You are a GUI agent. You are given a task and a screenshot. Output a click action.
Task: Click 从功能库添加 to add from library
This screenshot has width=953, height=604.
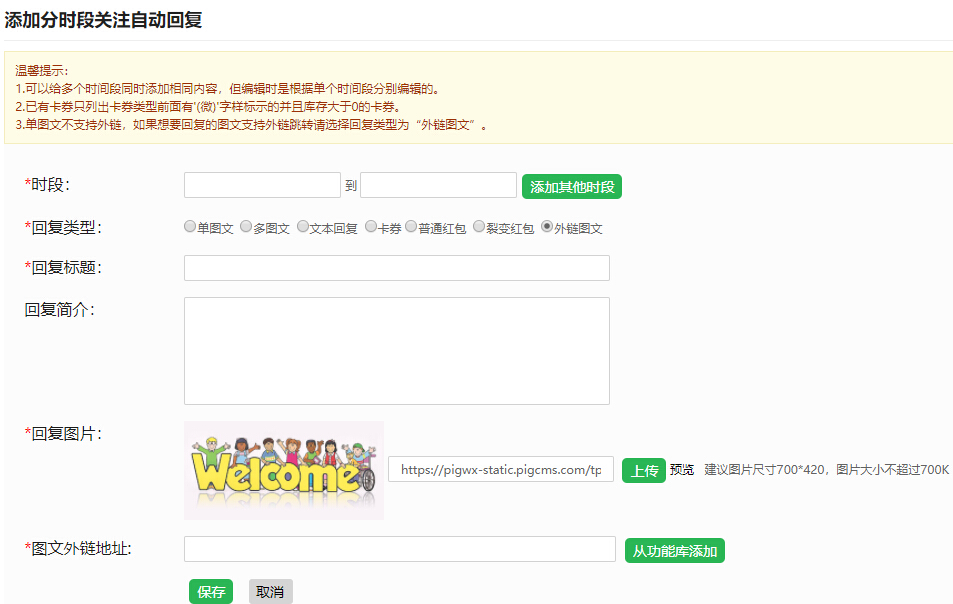click(x=674, y=548)
